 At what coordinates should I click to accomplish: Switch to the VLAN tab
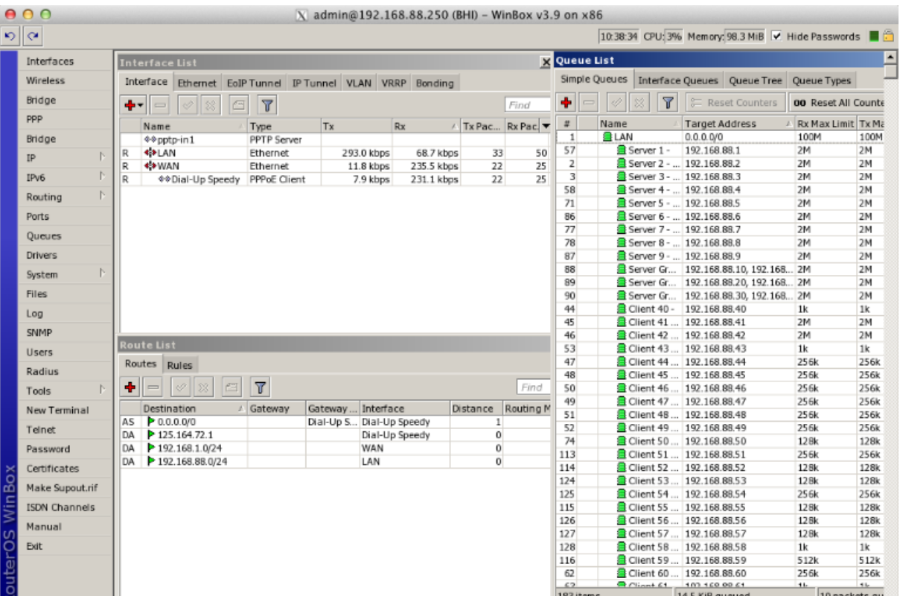pos(359,83)
